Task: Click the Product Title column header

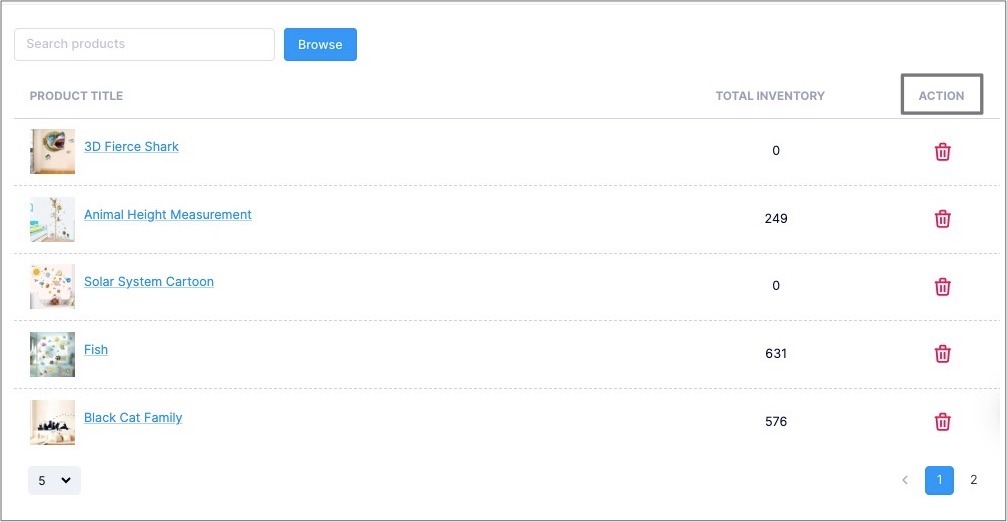Action: coord(76,96)
